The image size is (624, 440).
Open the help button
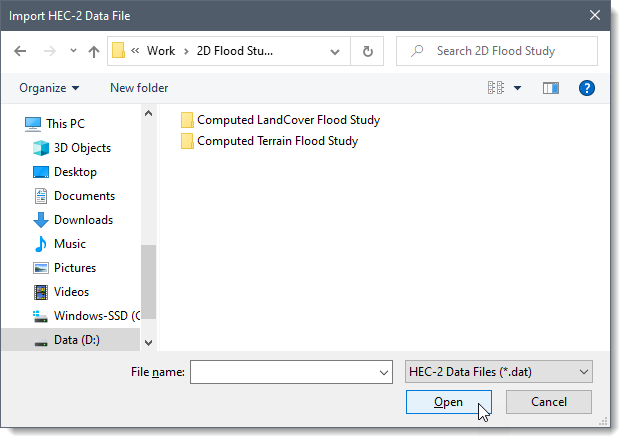(587, 88)
